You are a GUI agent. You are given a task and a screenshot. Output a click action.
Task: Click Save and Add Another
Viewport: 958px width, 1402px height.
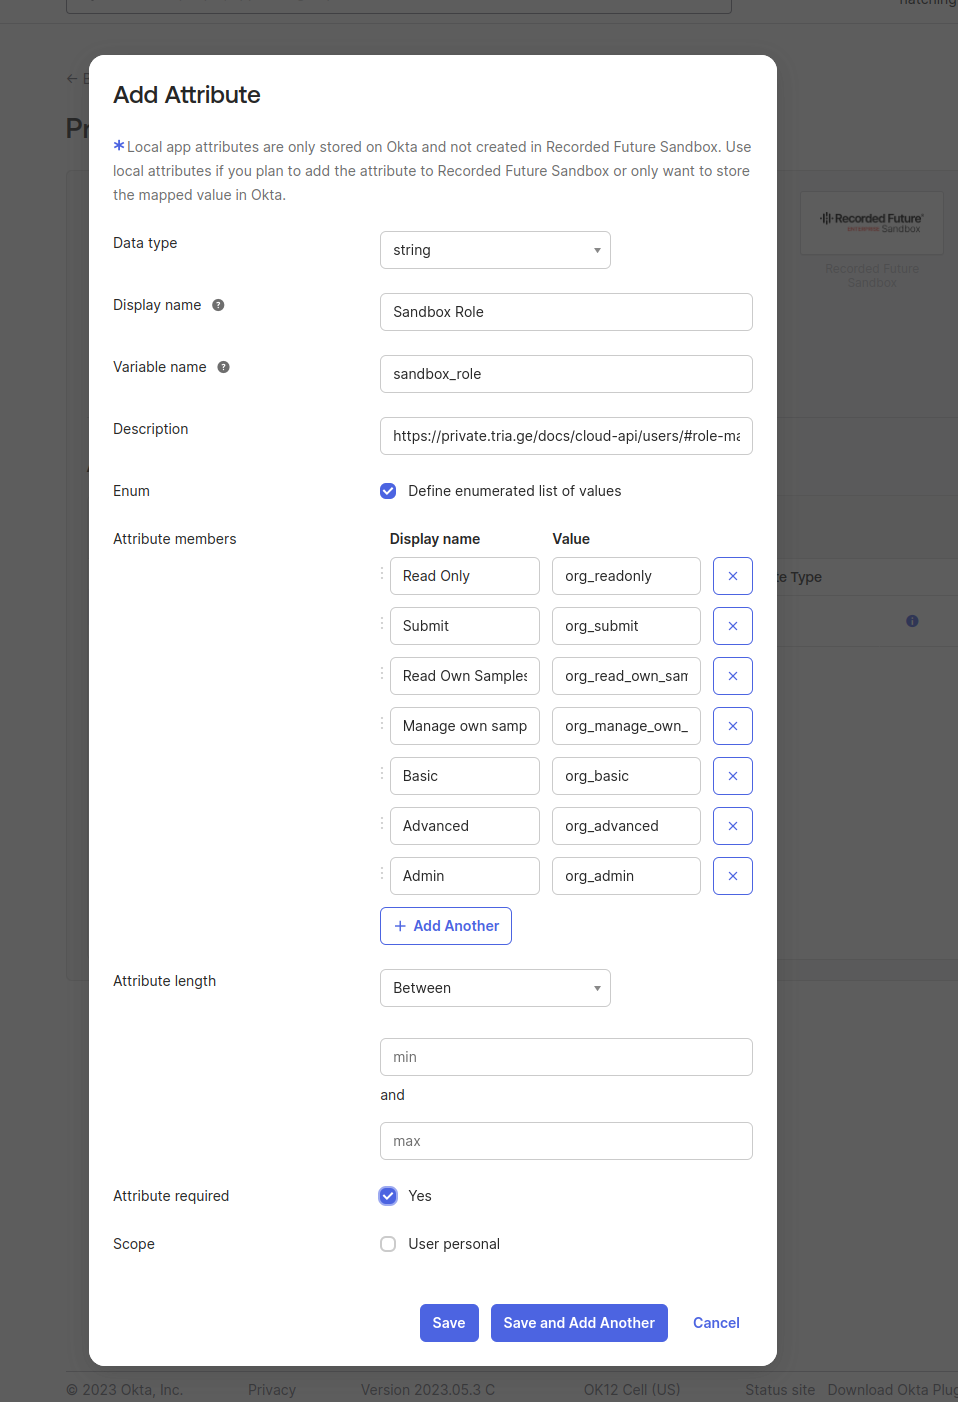coord(579,1323)
